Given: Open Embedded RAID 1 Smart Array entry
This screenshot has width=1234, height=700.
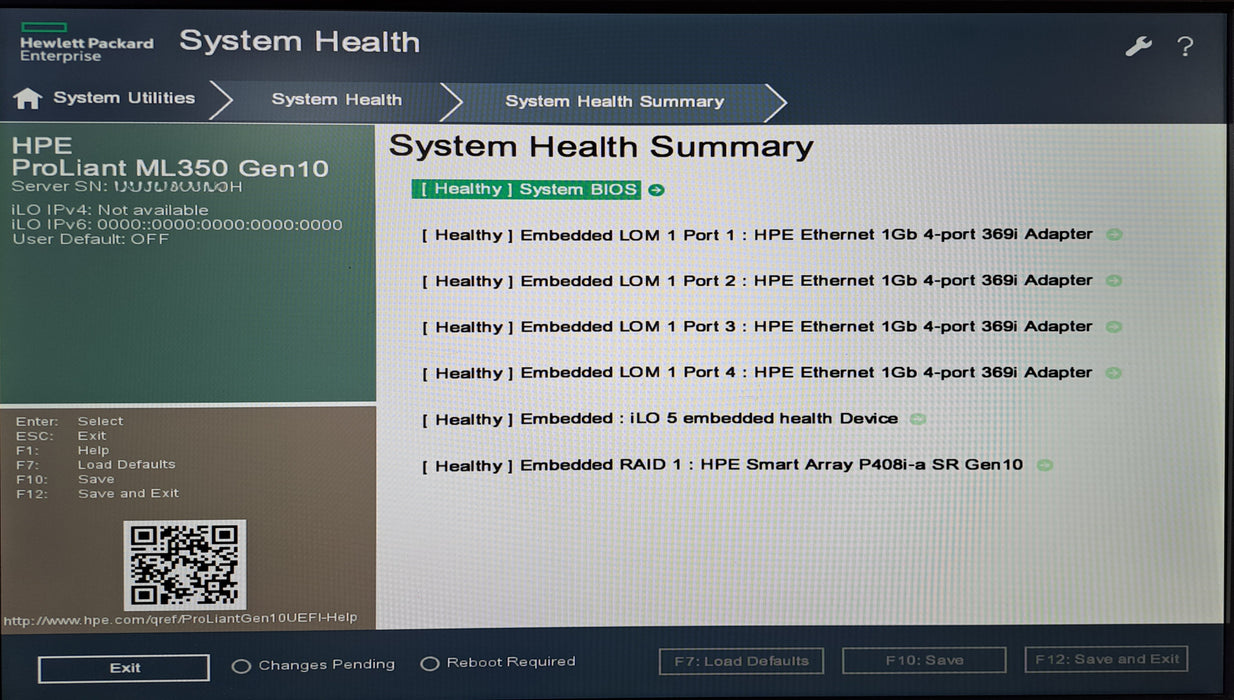Looking at the screenshot, I should point(722,465).
